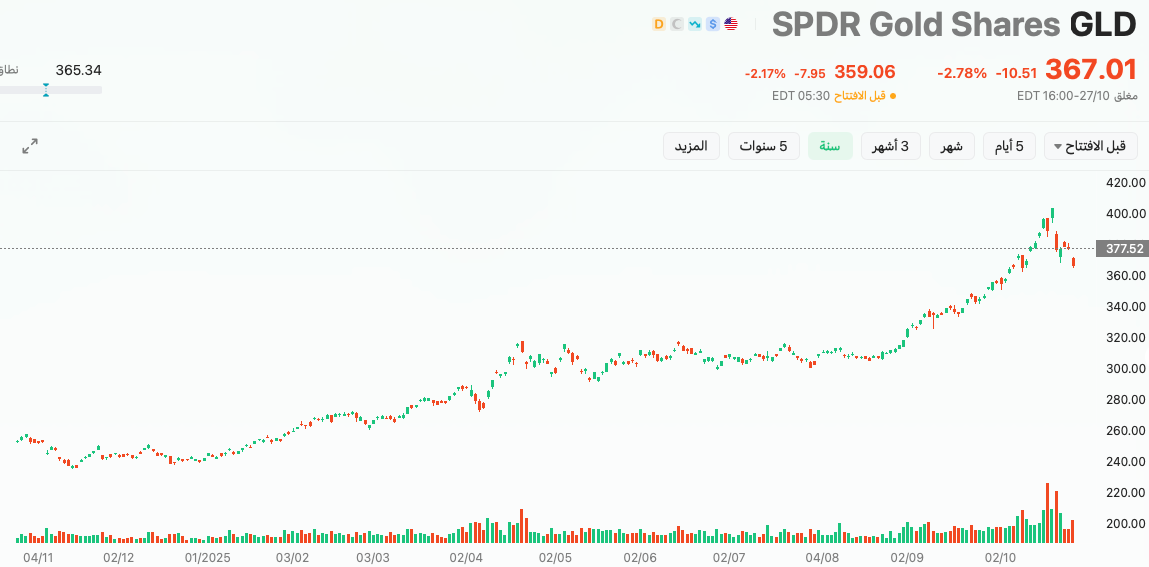The height and width of the screenshot is (567, 1149).
Task: Switch to 5 سنوات range
Action: 763,146
